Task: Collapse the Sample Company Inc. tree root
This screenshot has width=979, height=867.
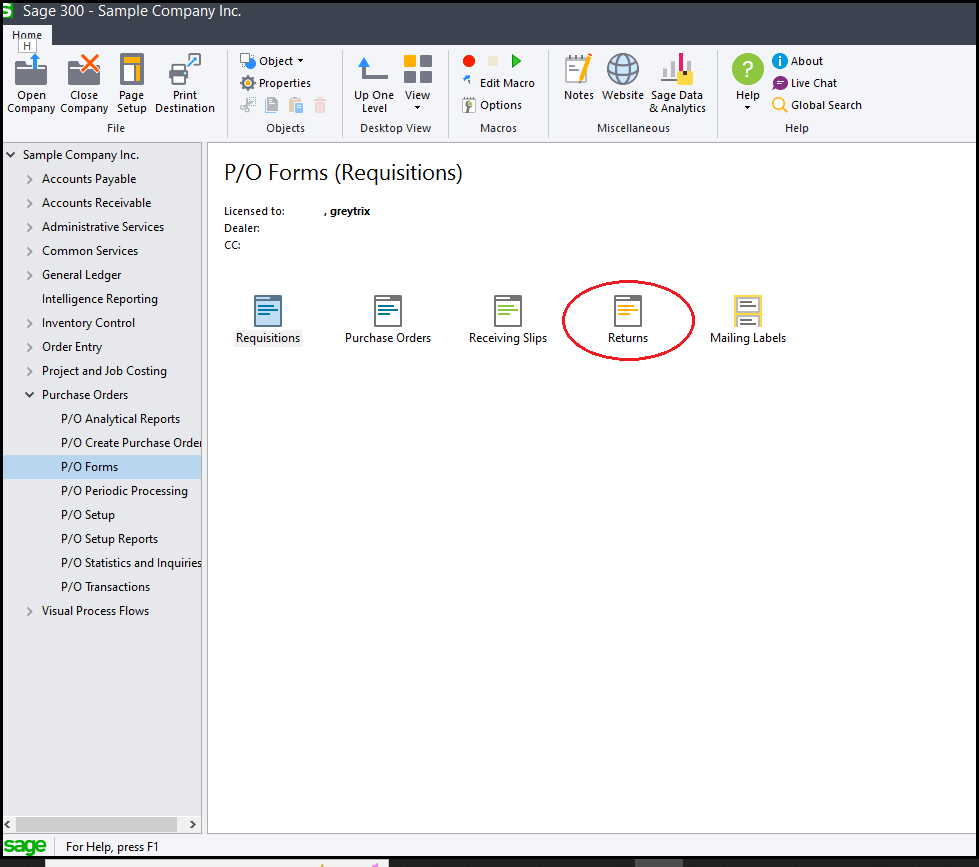Action: coord(11,154)
